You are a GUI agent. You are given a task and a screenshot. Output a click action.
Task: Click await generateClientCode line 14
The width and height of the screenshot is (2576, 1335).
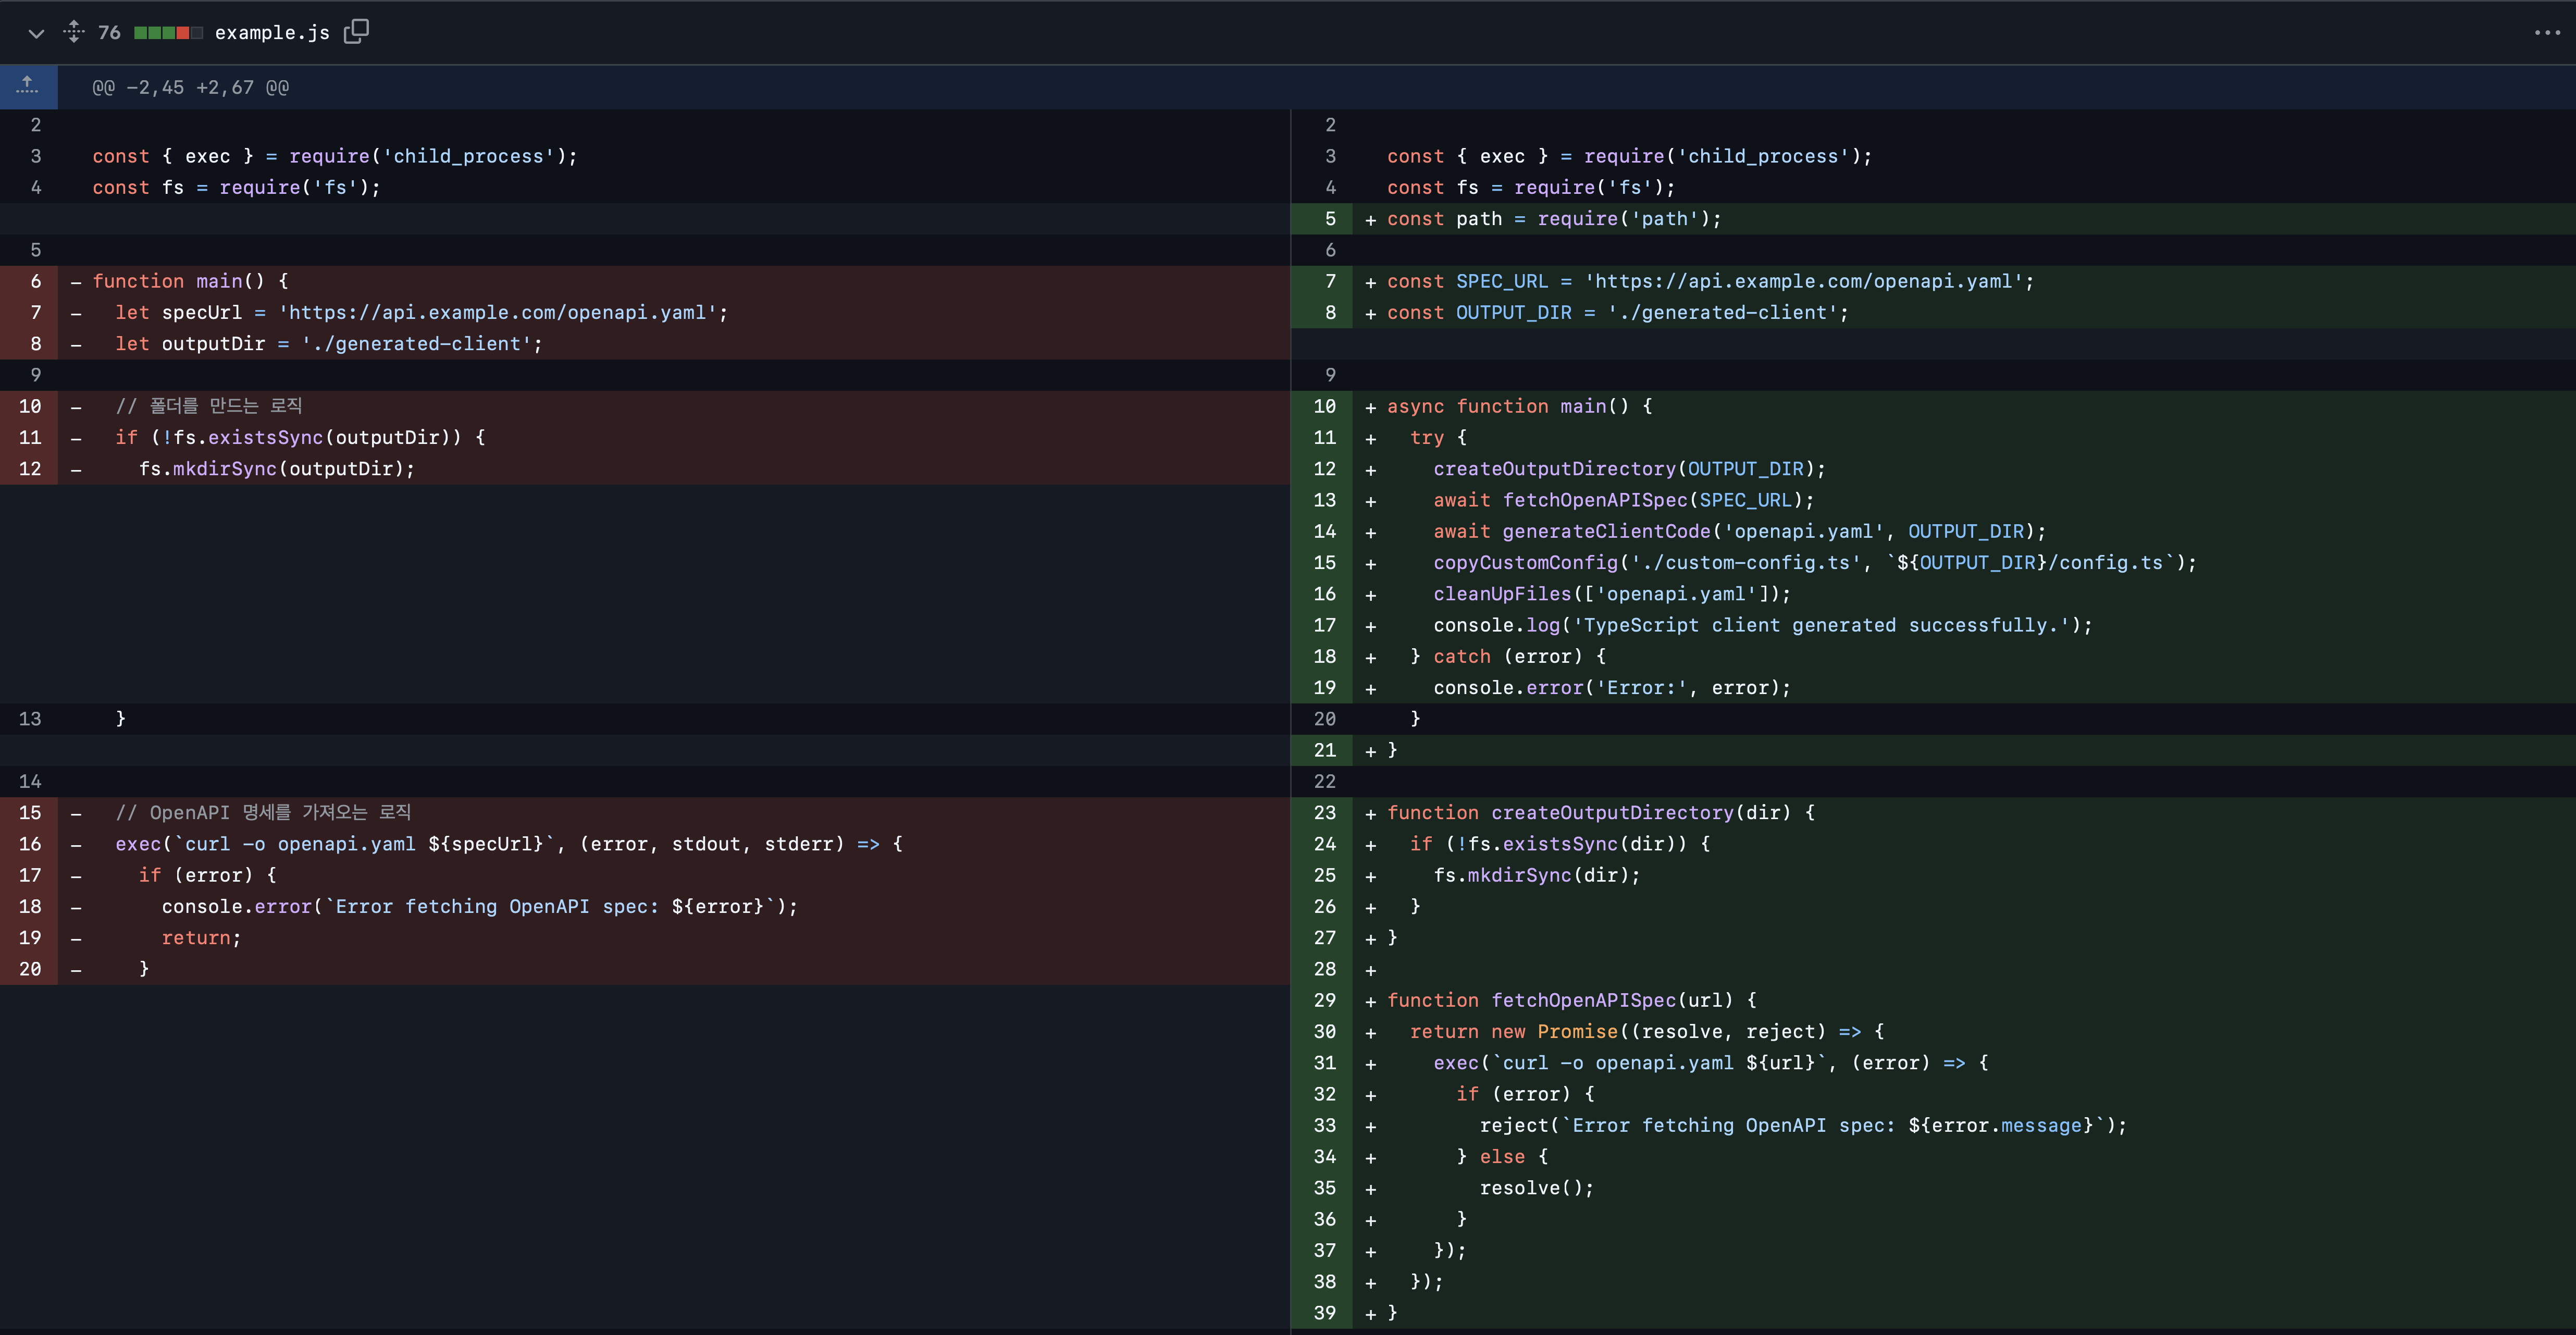[1739, 532]
